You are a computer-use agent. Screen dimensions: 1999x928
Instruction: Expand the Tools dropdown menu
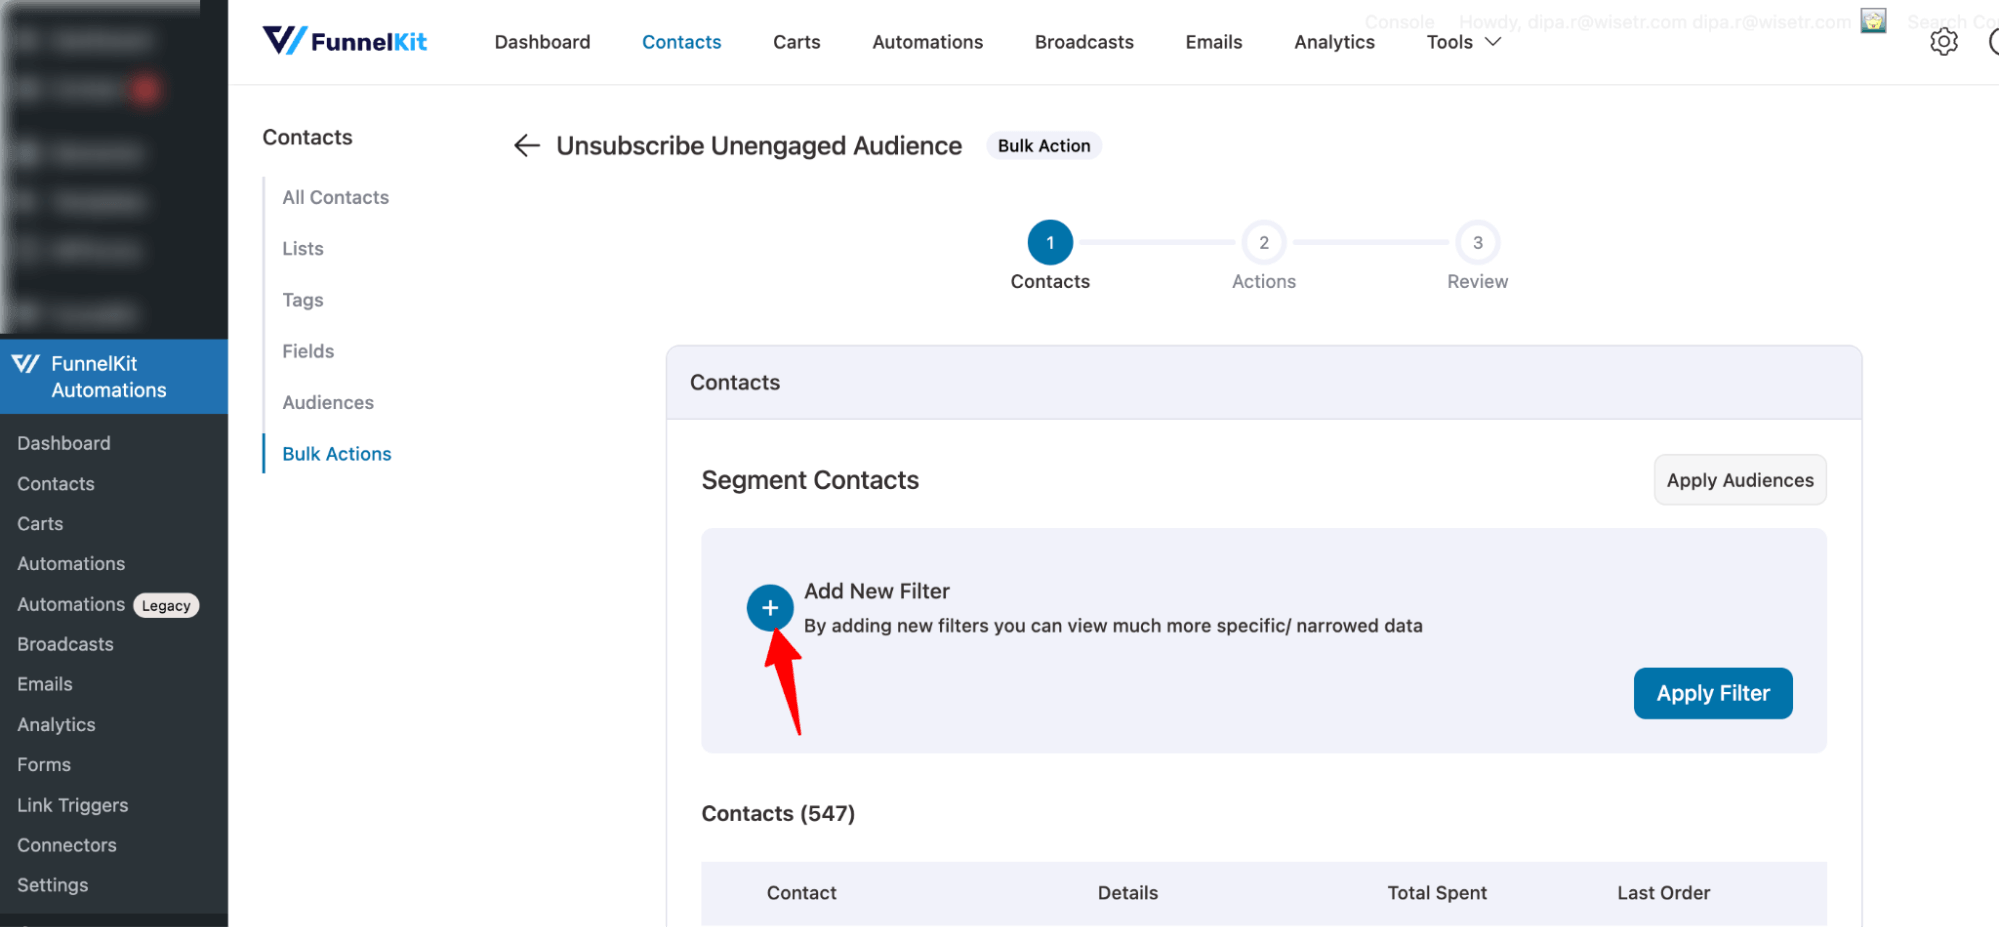1463,42
